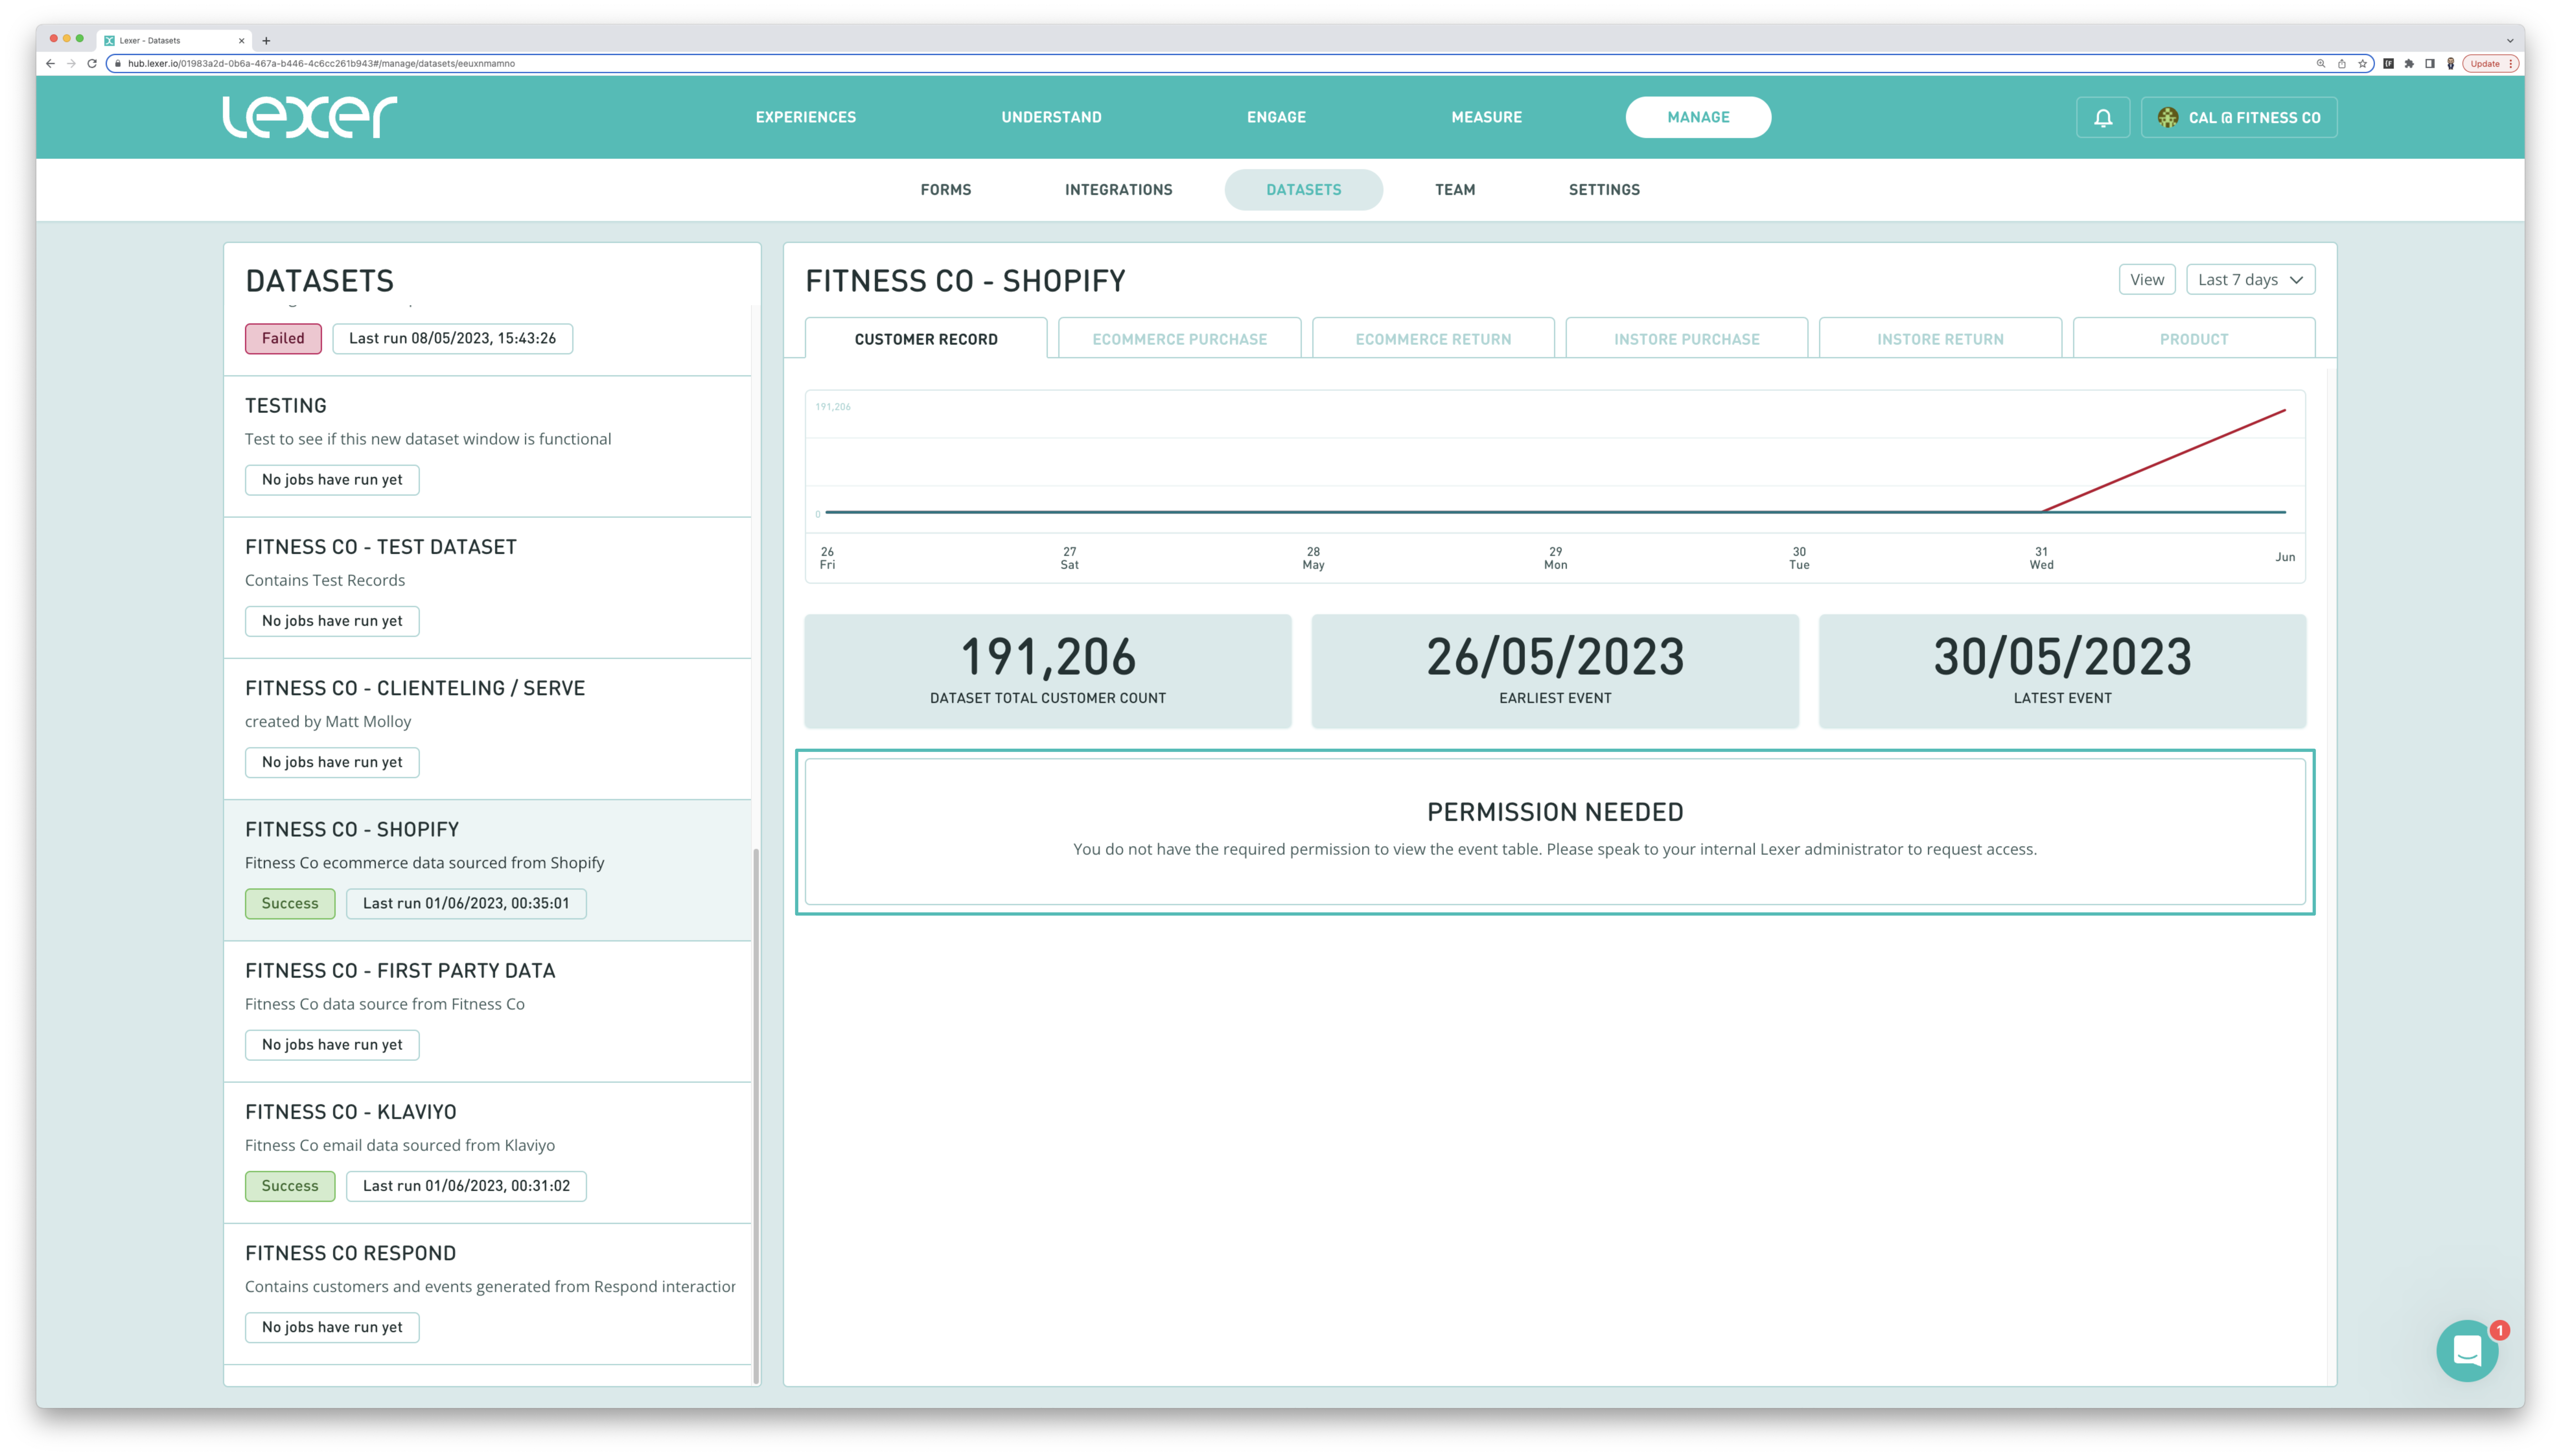Reload the page

click(92, 63)
